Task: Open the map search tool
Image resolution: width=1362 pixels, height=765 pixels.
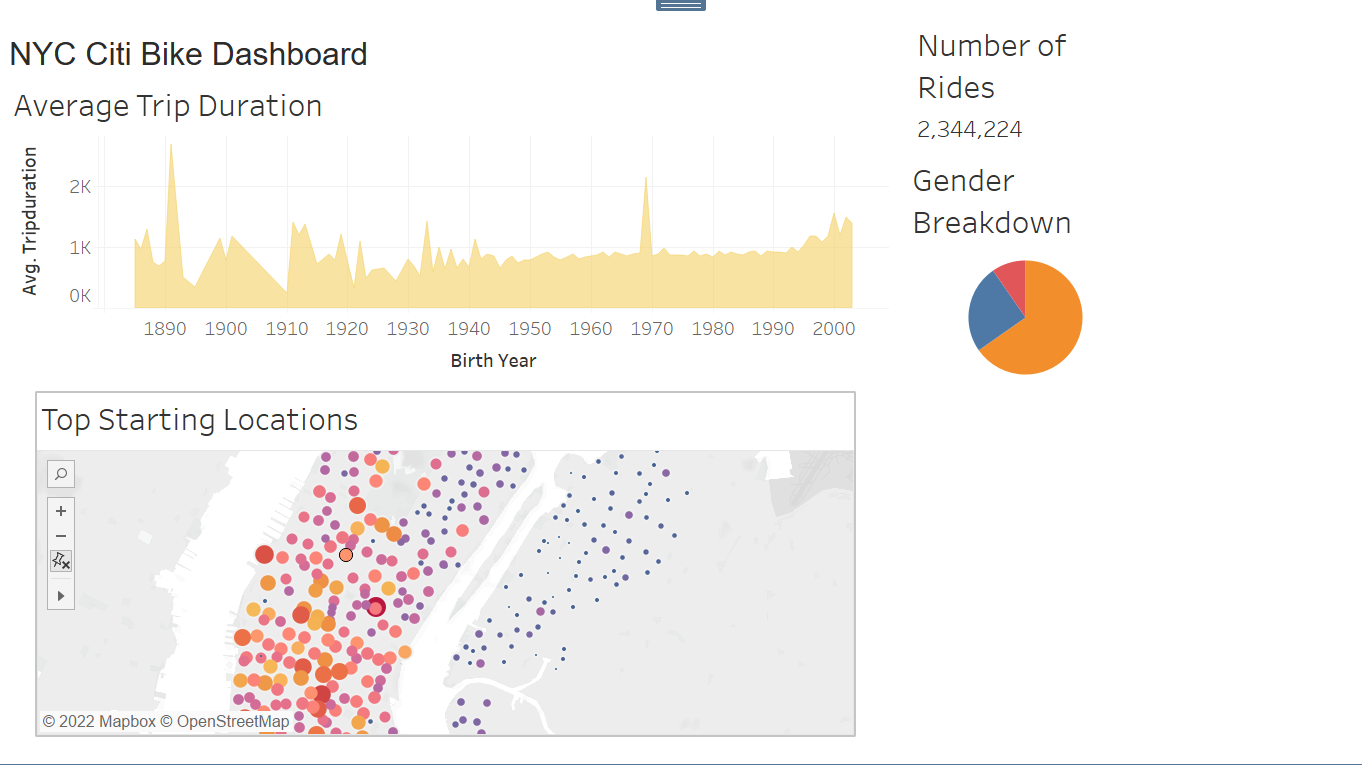Action: (x=61, y=473)
